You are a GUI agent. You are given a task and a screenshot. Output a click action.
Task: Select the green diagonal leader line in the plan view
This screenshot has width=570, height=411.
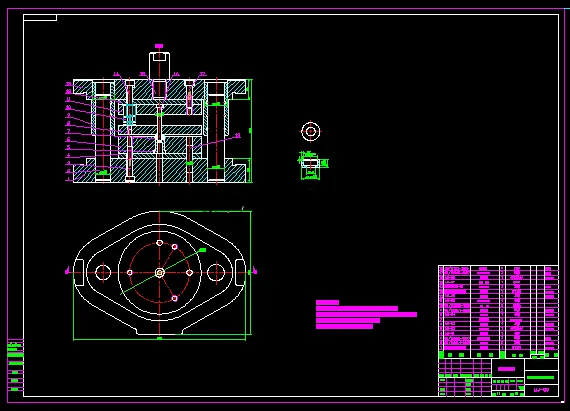coord(163,271)
